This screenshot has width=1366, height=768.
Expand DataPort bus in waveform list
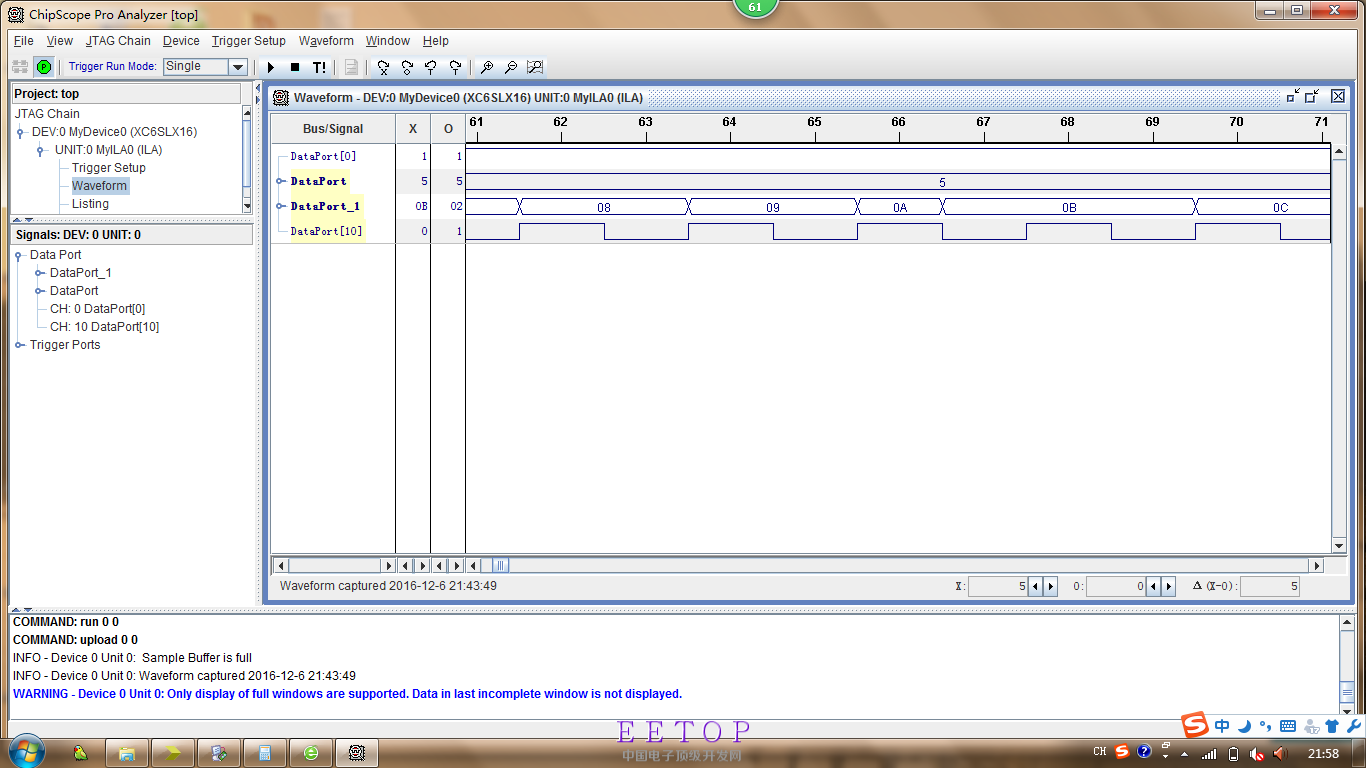coord(280,181)
